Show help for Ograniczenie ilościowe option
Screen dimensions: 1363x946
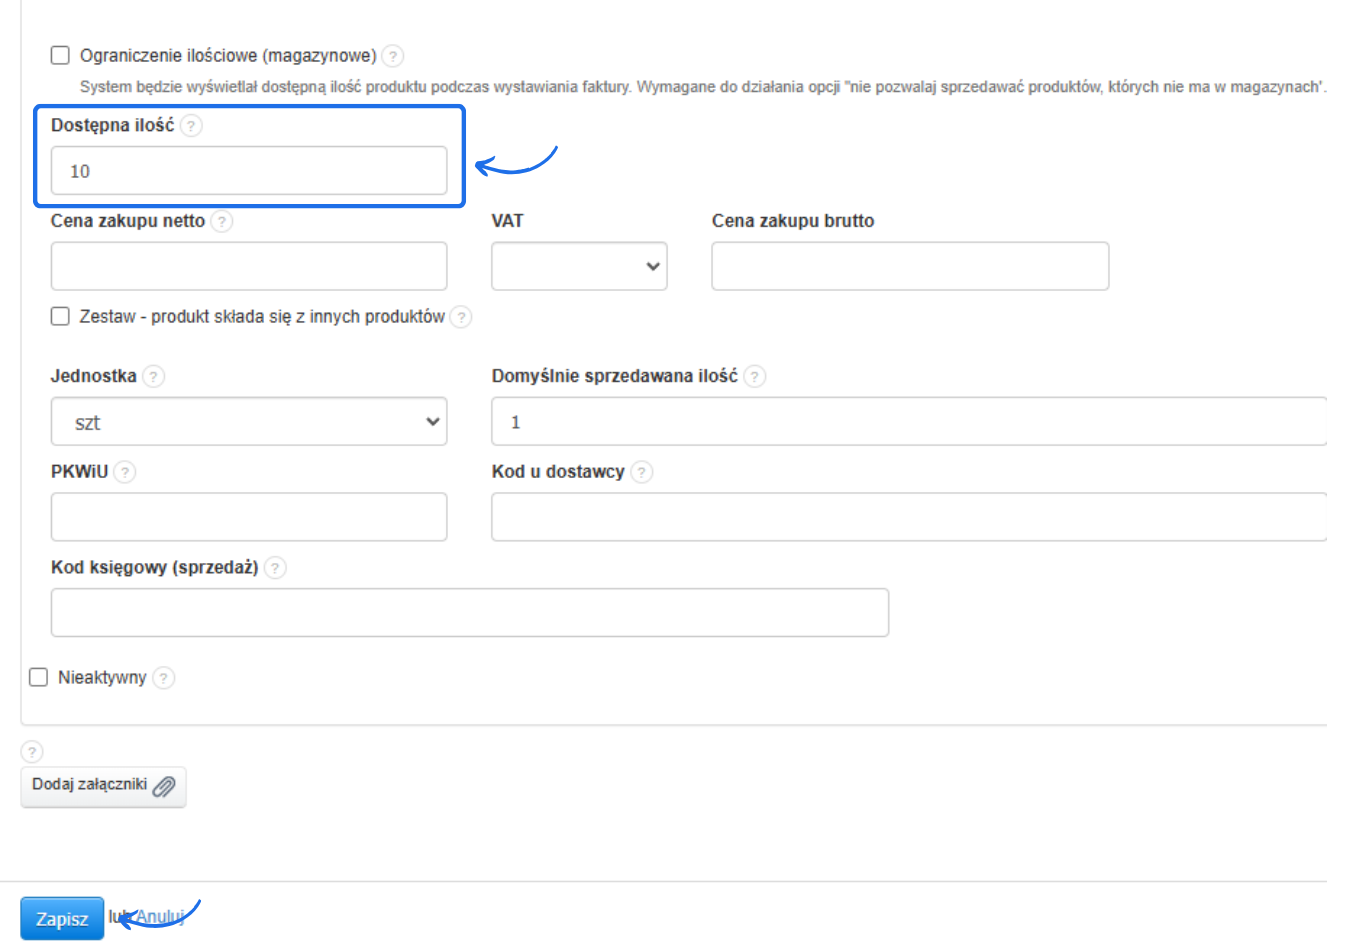click(x=393, y=56)
